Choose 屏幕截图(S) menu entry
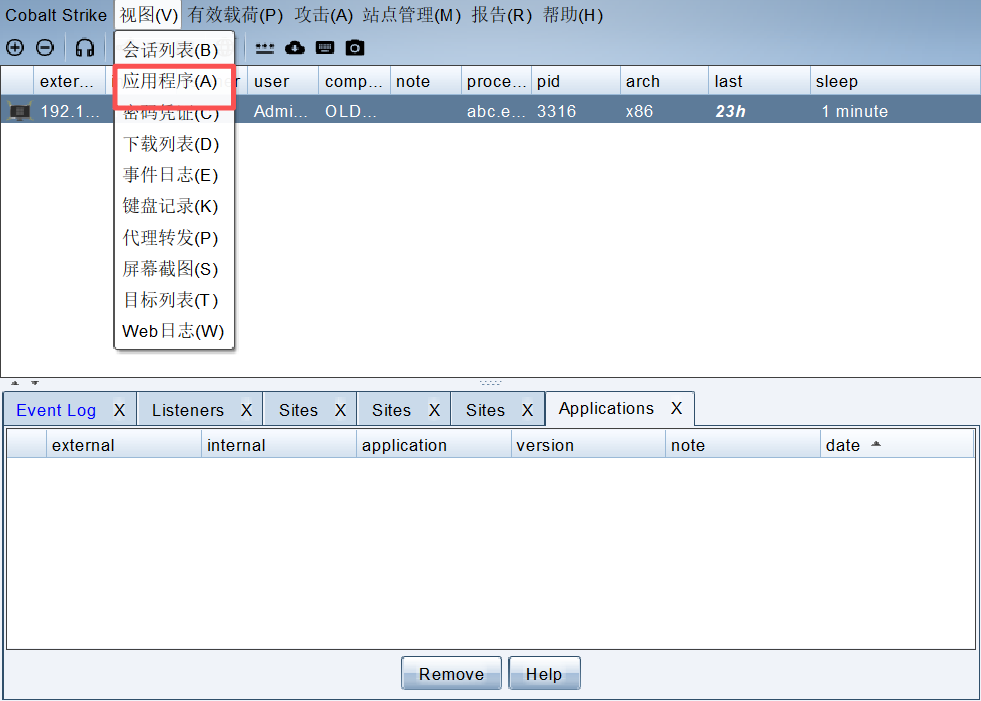981x701 pixels. pos(174,269)
